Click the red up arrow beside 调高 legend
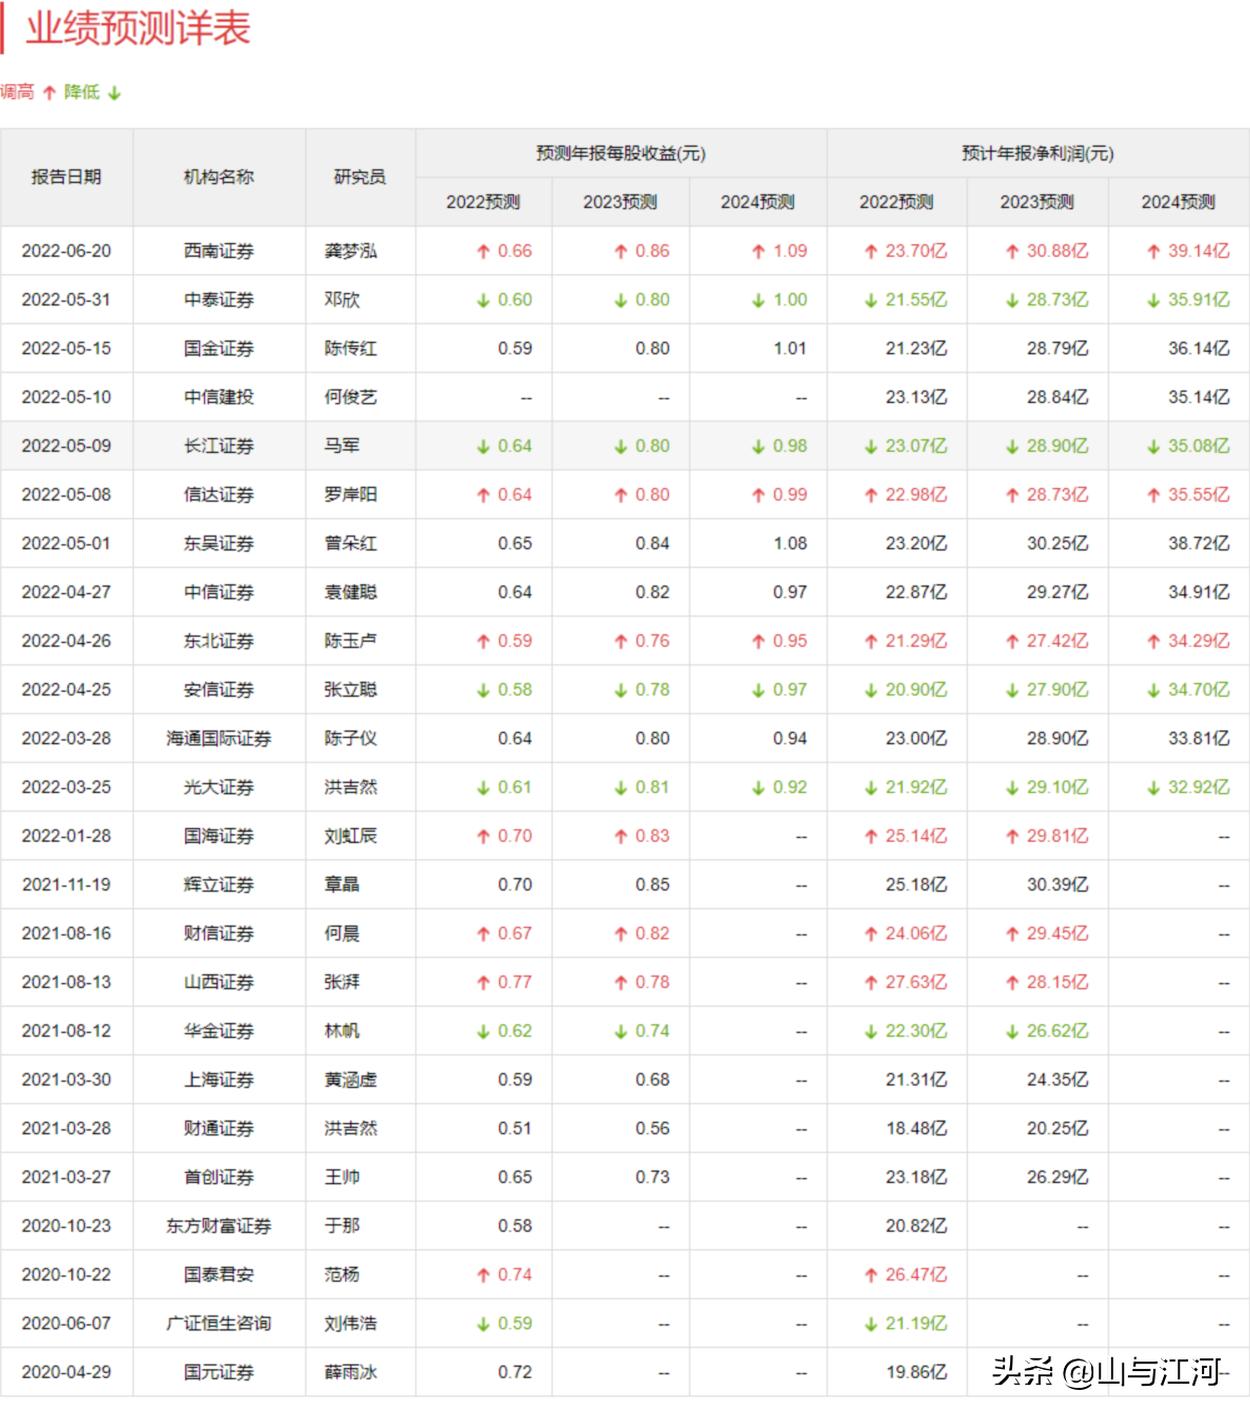 pos(49,93)
